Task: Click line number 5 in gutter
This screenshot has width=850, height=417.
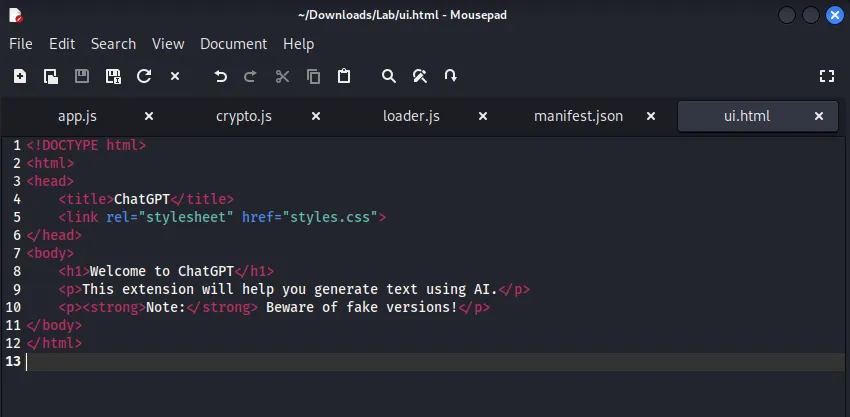Action: coord(17,217)
